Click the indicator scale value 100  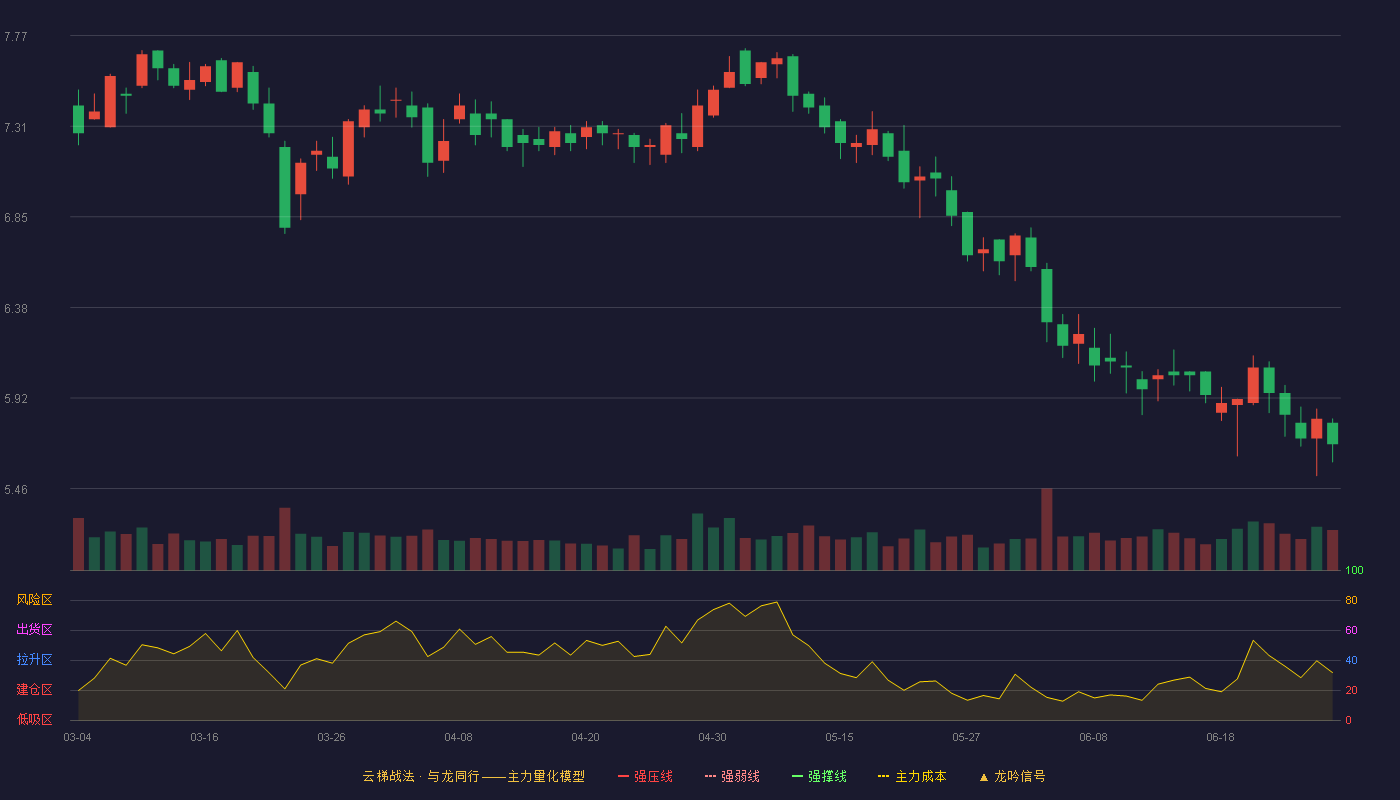pos(1354,570)
